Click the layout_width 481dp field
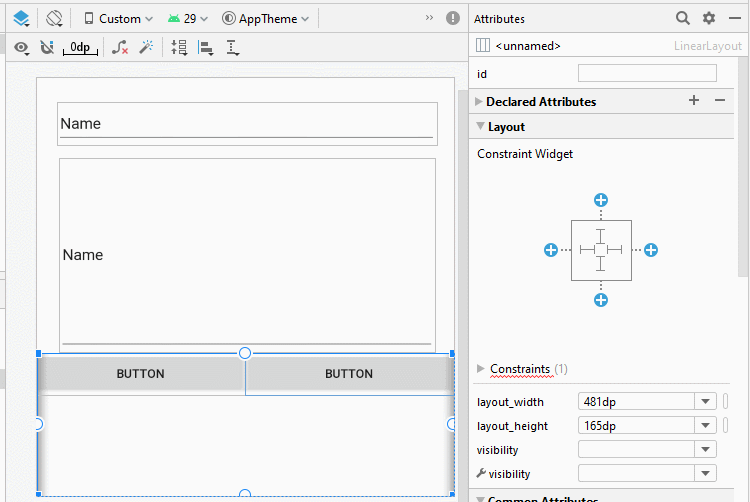Screen dimensions: 750x502 636,402
